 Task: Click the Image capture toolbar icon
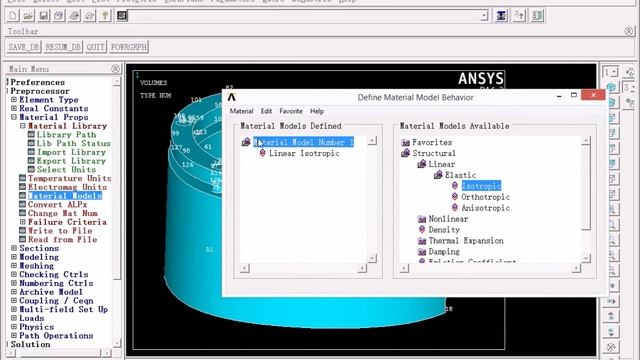74,16
